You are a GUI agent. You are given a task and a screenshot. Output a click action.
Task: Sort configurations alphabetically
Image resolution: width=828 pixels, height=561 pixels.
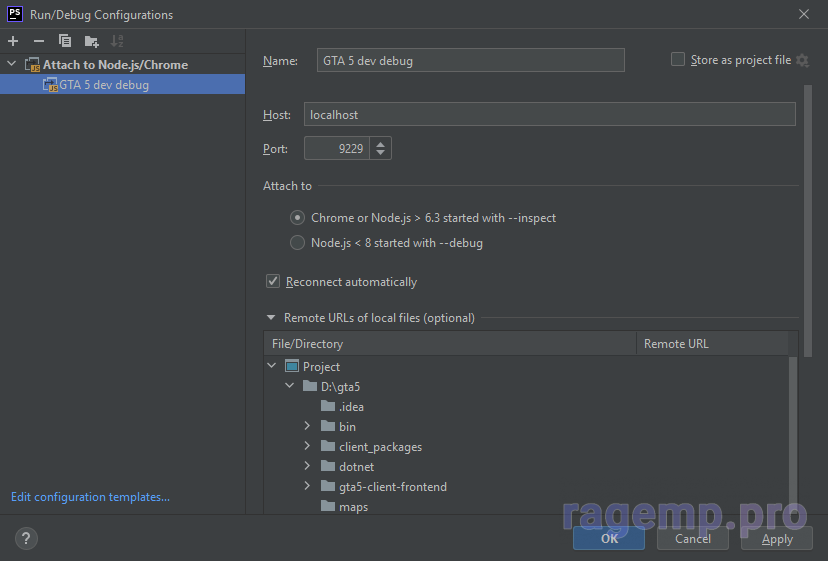click(x=117, y=41)
